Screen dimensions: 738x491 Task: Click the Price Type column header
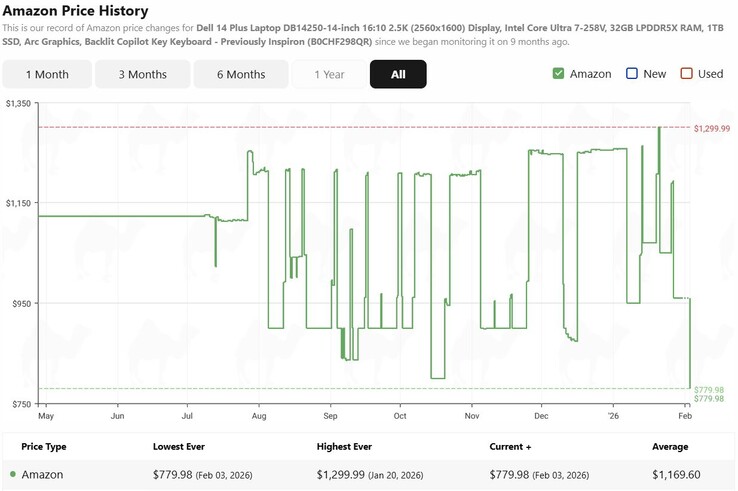pos(44,447)
